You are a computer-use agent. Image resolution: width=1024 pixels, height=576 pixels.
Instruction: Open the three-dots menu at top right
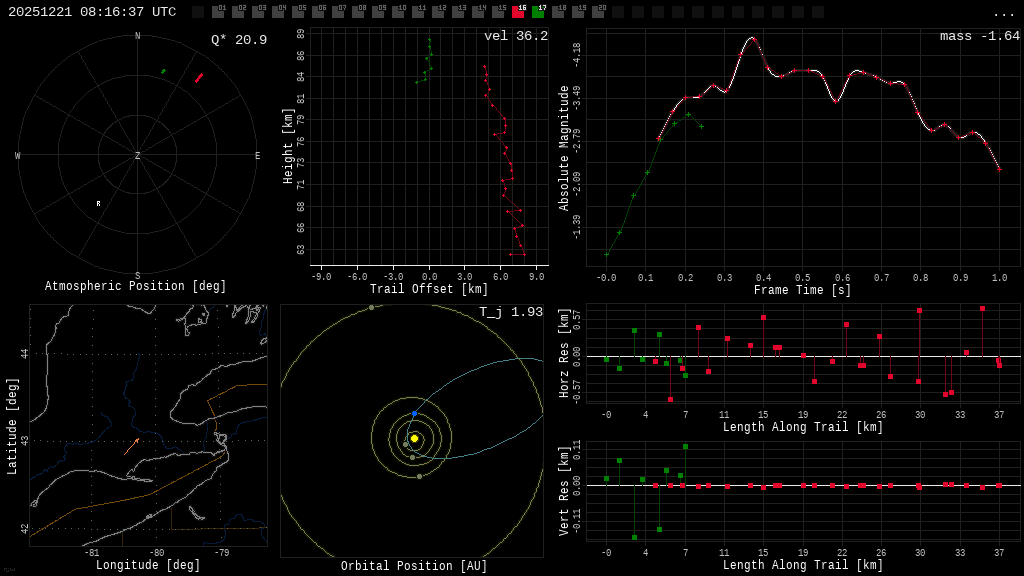pyautogui.click(x=1003, y=14)
